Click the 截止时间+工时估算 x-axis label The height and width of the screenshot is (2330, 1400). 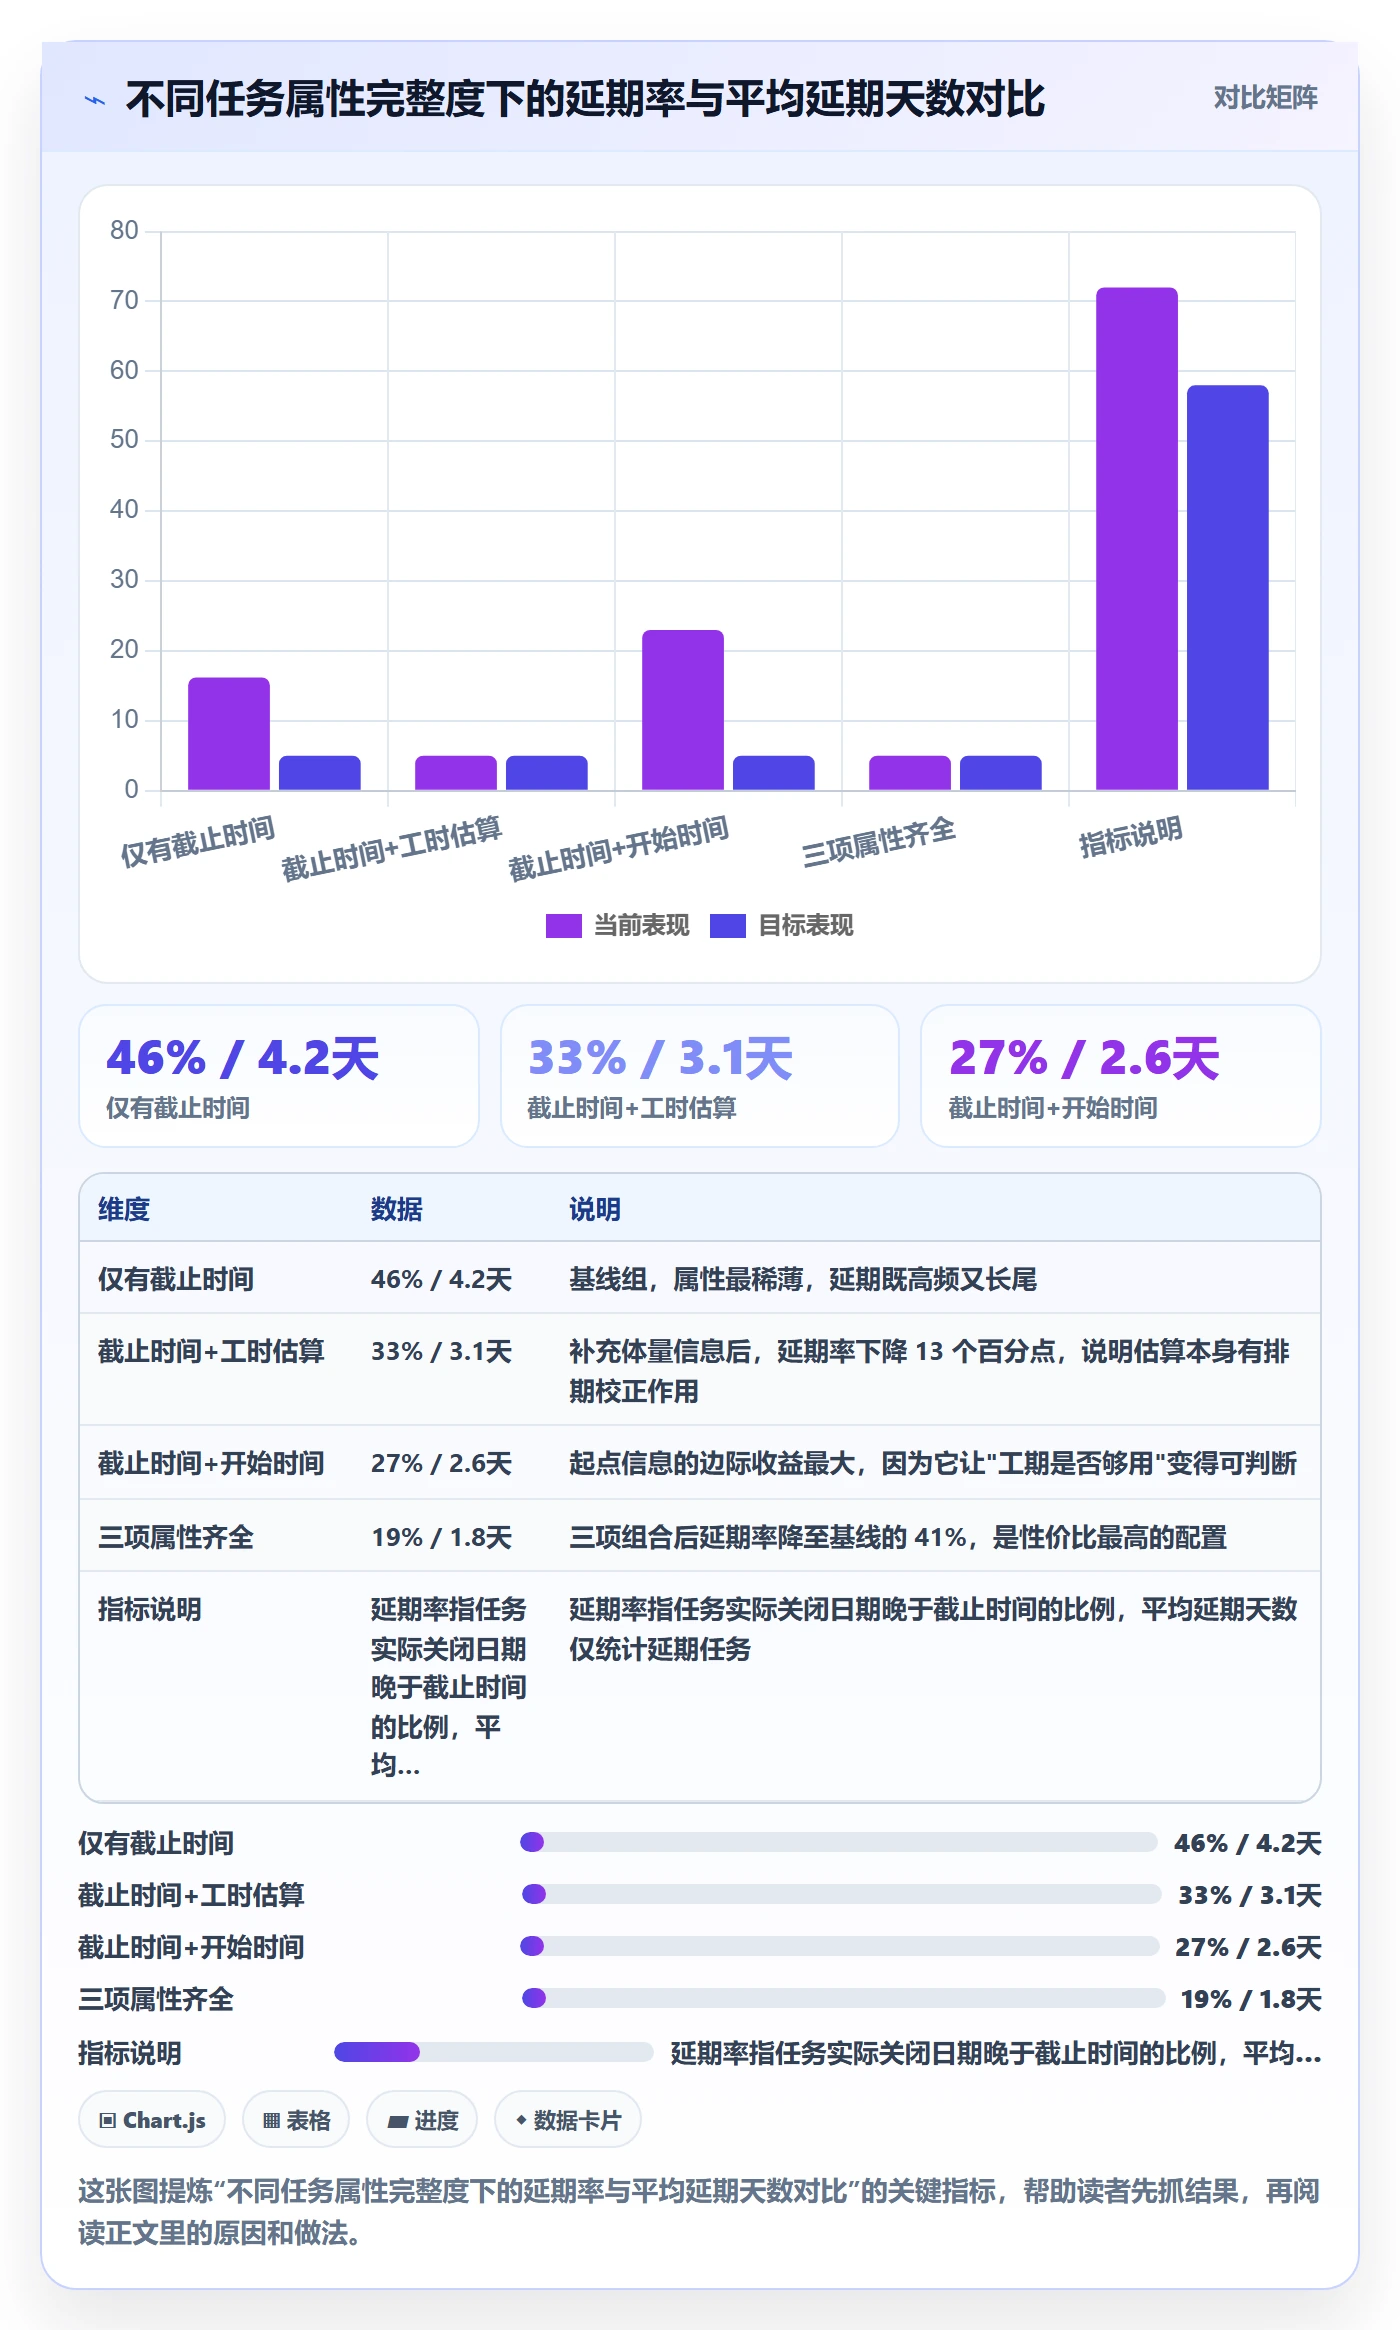tap(391, 848)
